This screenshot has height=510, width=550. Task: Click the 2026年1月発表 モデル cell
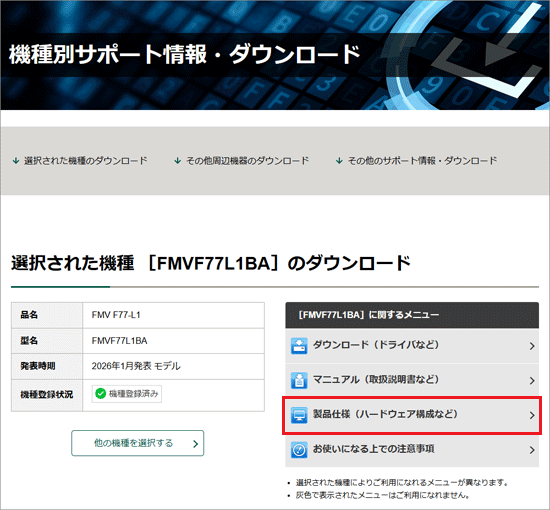174,366
